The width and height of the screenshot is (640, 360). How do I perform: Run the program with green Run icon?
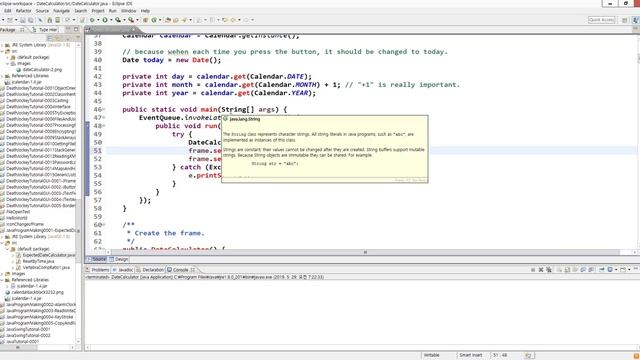click(x=105, y=20)
